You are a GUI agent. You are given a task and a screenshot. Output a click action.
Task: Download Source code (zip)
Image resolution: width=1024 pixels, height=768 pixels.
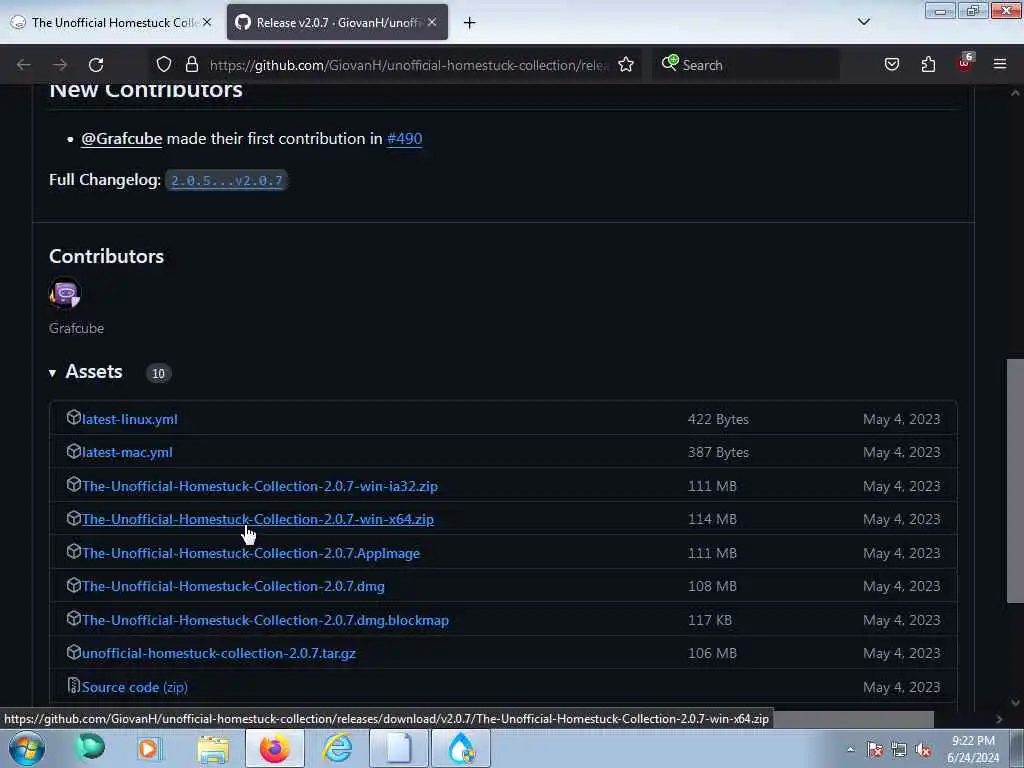(135, 687)
